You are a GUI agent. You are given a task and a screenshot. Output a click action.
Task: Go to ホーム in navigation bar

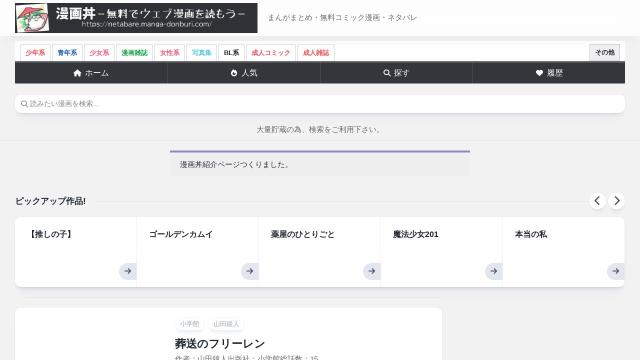point(91,73)
